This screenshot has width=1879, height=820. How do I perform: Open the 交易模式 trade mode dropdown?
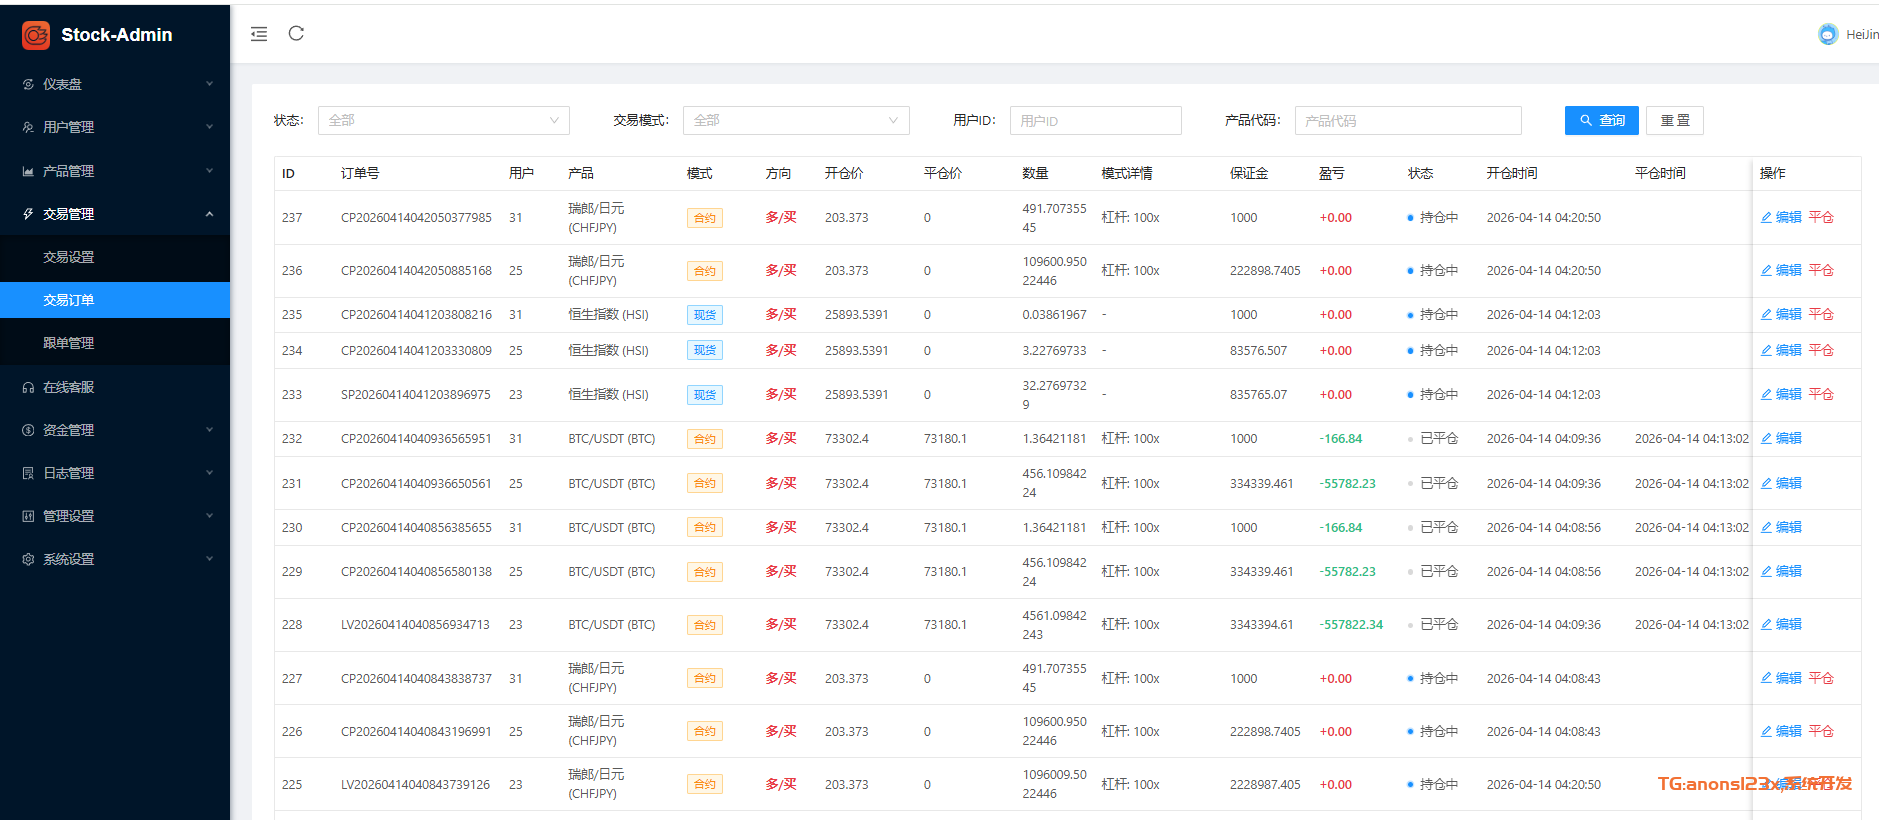point(795,121)
